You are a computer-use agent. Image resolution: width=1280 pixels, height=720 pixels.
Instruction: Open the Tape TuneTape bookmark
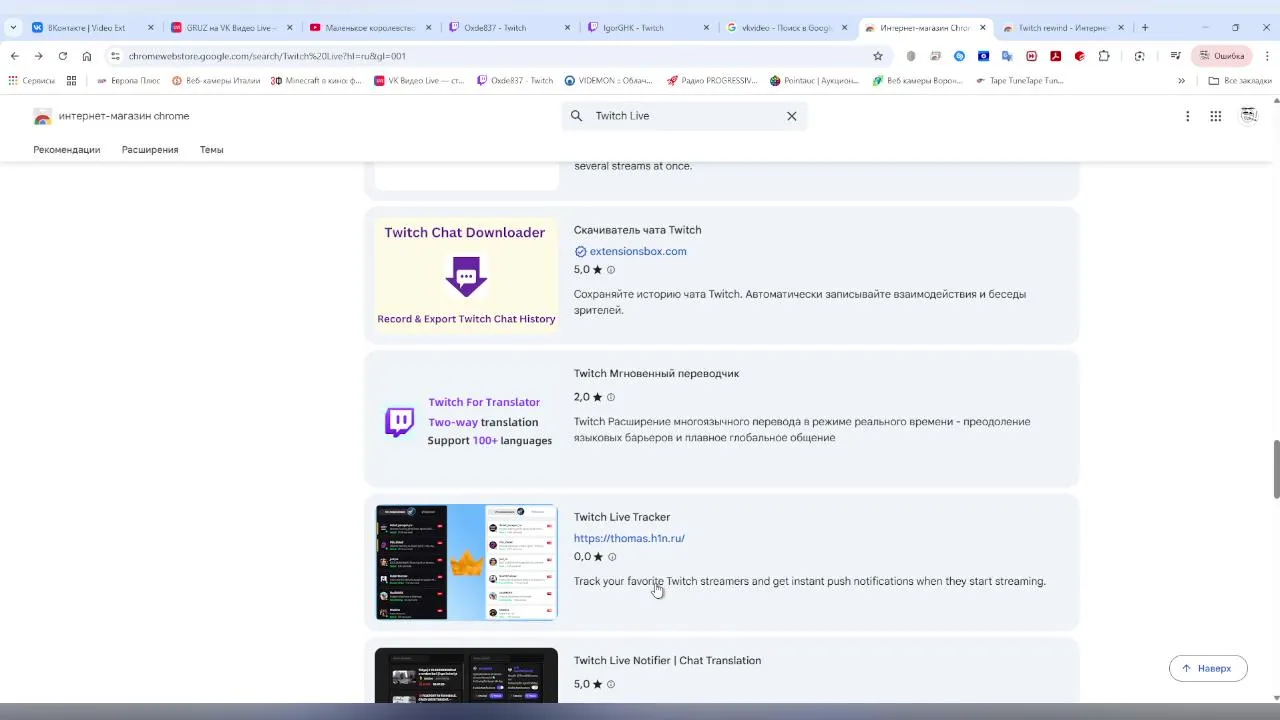tap(1019, 80)
